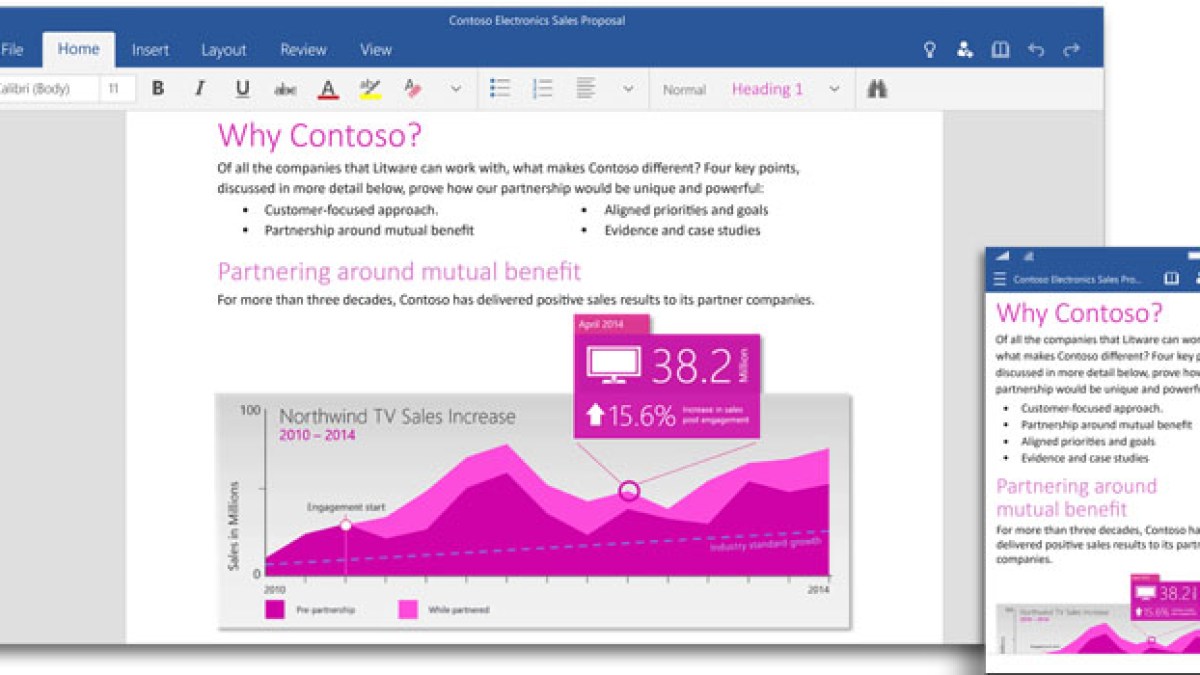Apply strikethrough formatting
Screen dimensions: 1200x675
285,89
